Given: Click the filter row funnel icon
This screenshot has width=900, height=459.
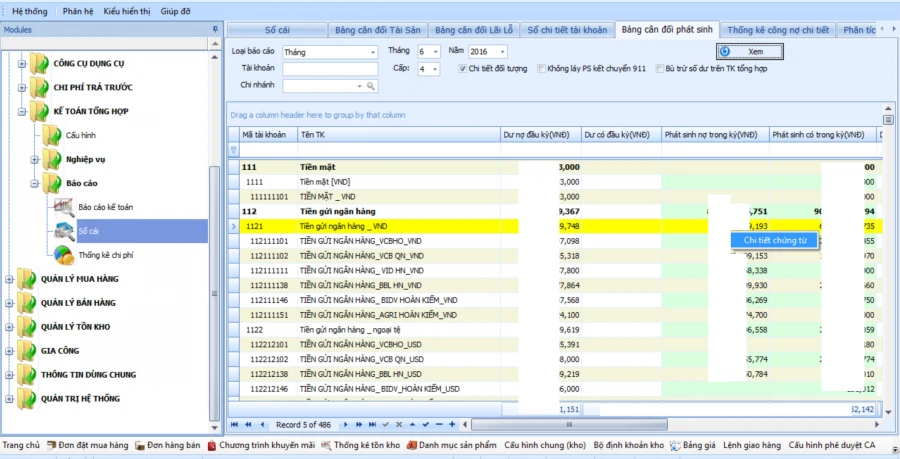Looking at the screenshot, I should tap(234, 150).
